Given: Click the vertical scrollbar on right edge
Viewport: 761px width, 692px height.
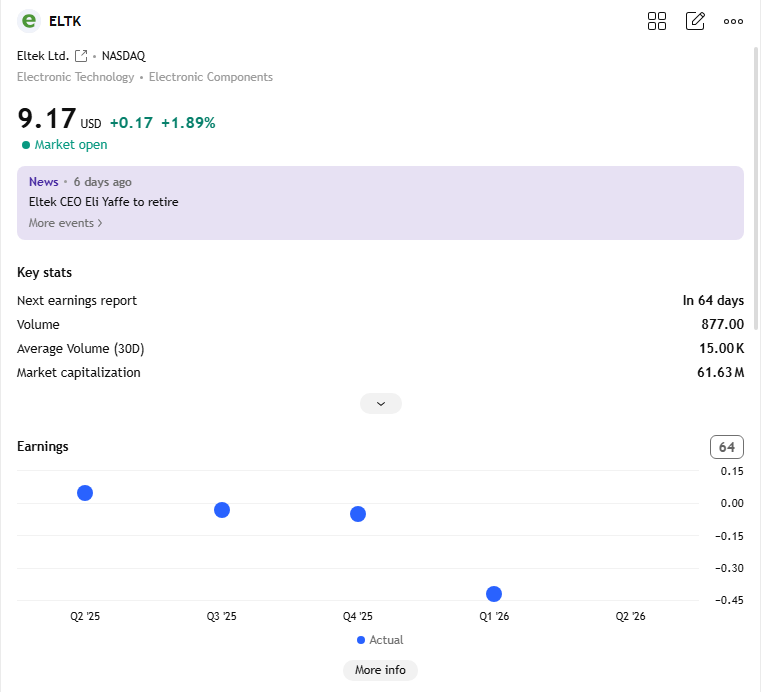Looking at the screenshot, I should (756, 189).
